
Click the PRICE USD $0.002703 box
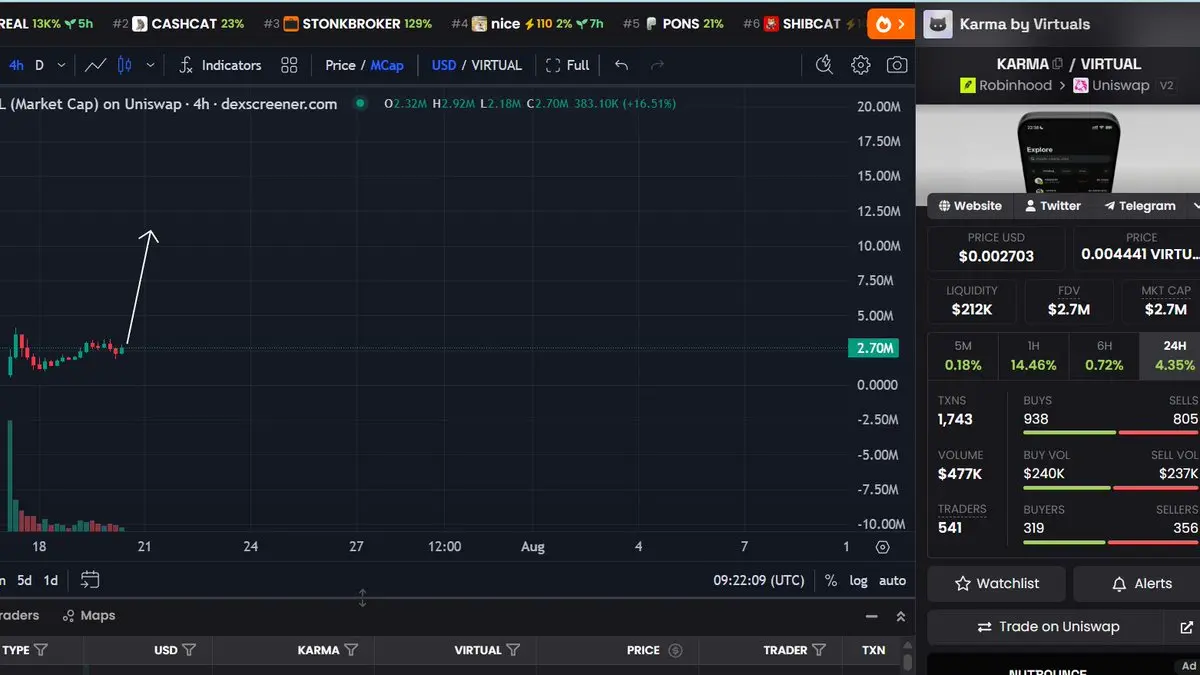[x=996, y=248]
